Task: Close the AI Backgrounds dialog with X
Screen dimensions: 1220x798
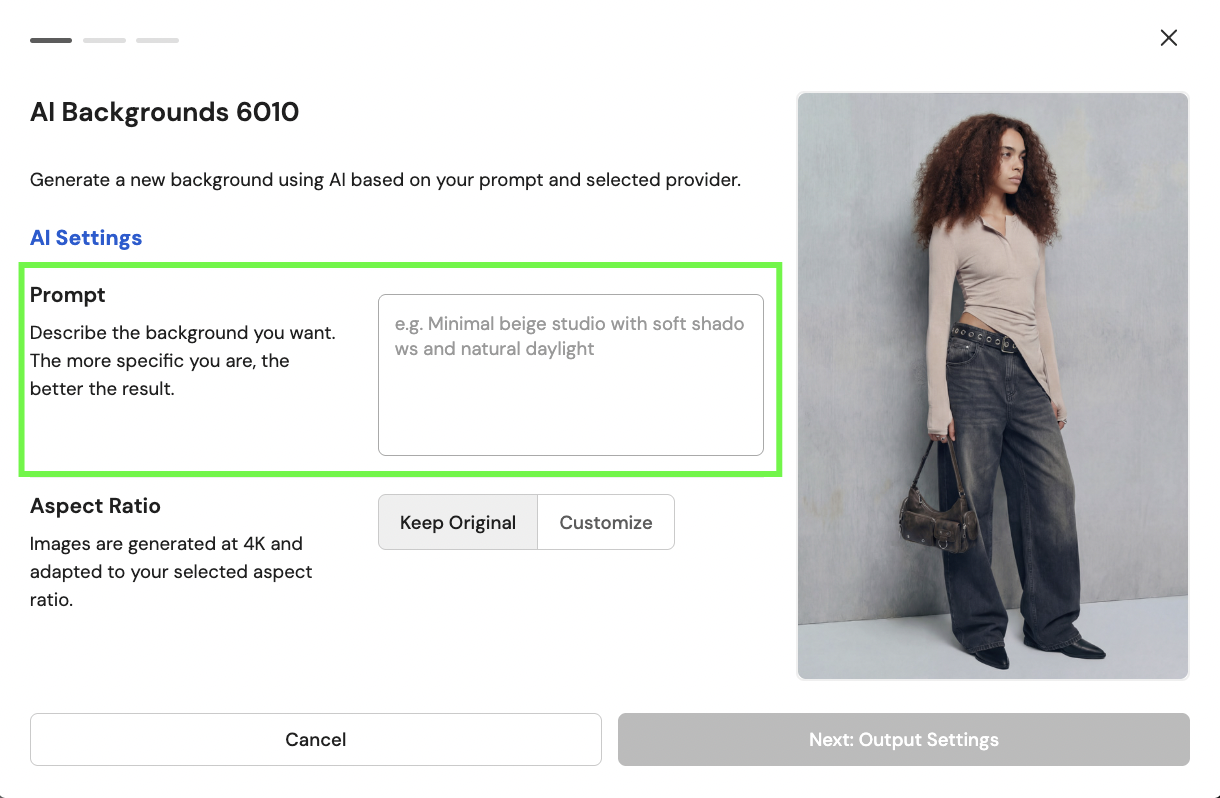Action: (x=1168, y=38)
